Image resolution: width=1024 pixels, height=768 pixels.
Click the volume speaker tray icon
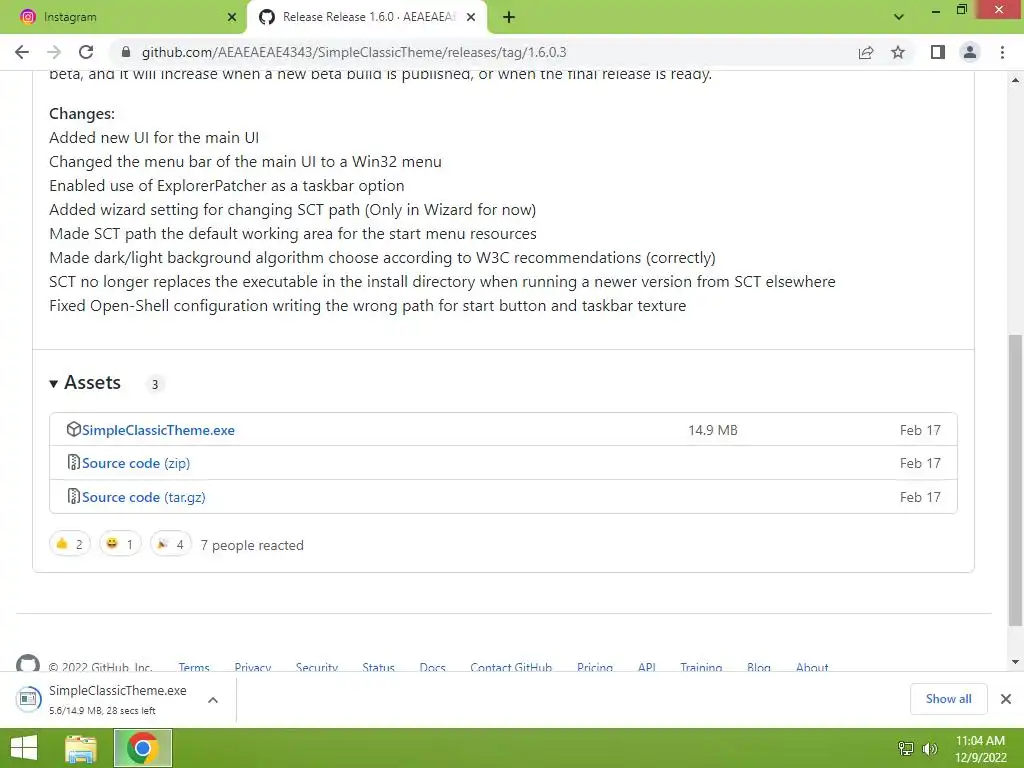tap(929, 748)
